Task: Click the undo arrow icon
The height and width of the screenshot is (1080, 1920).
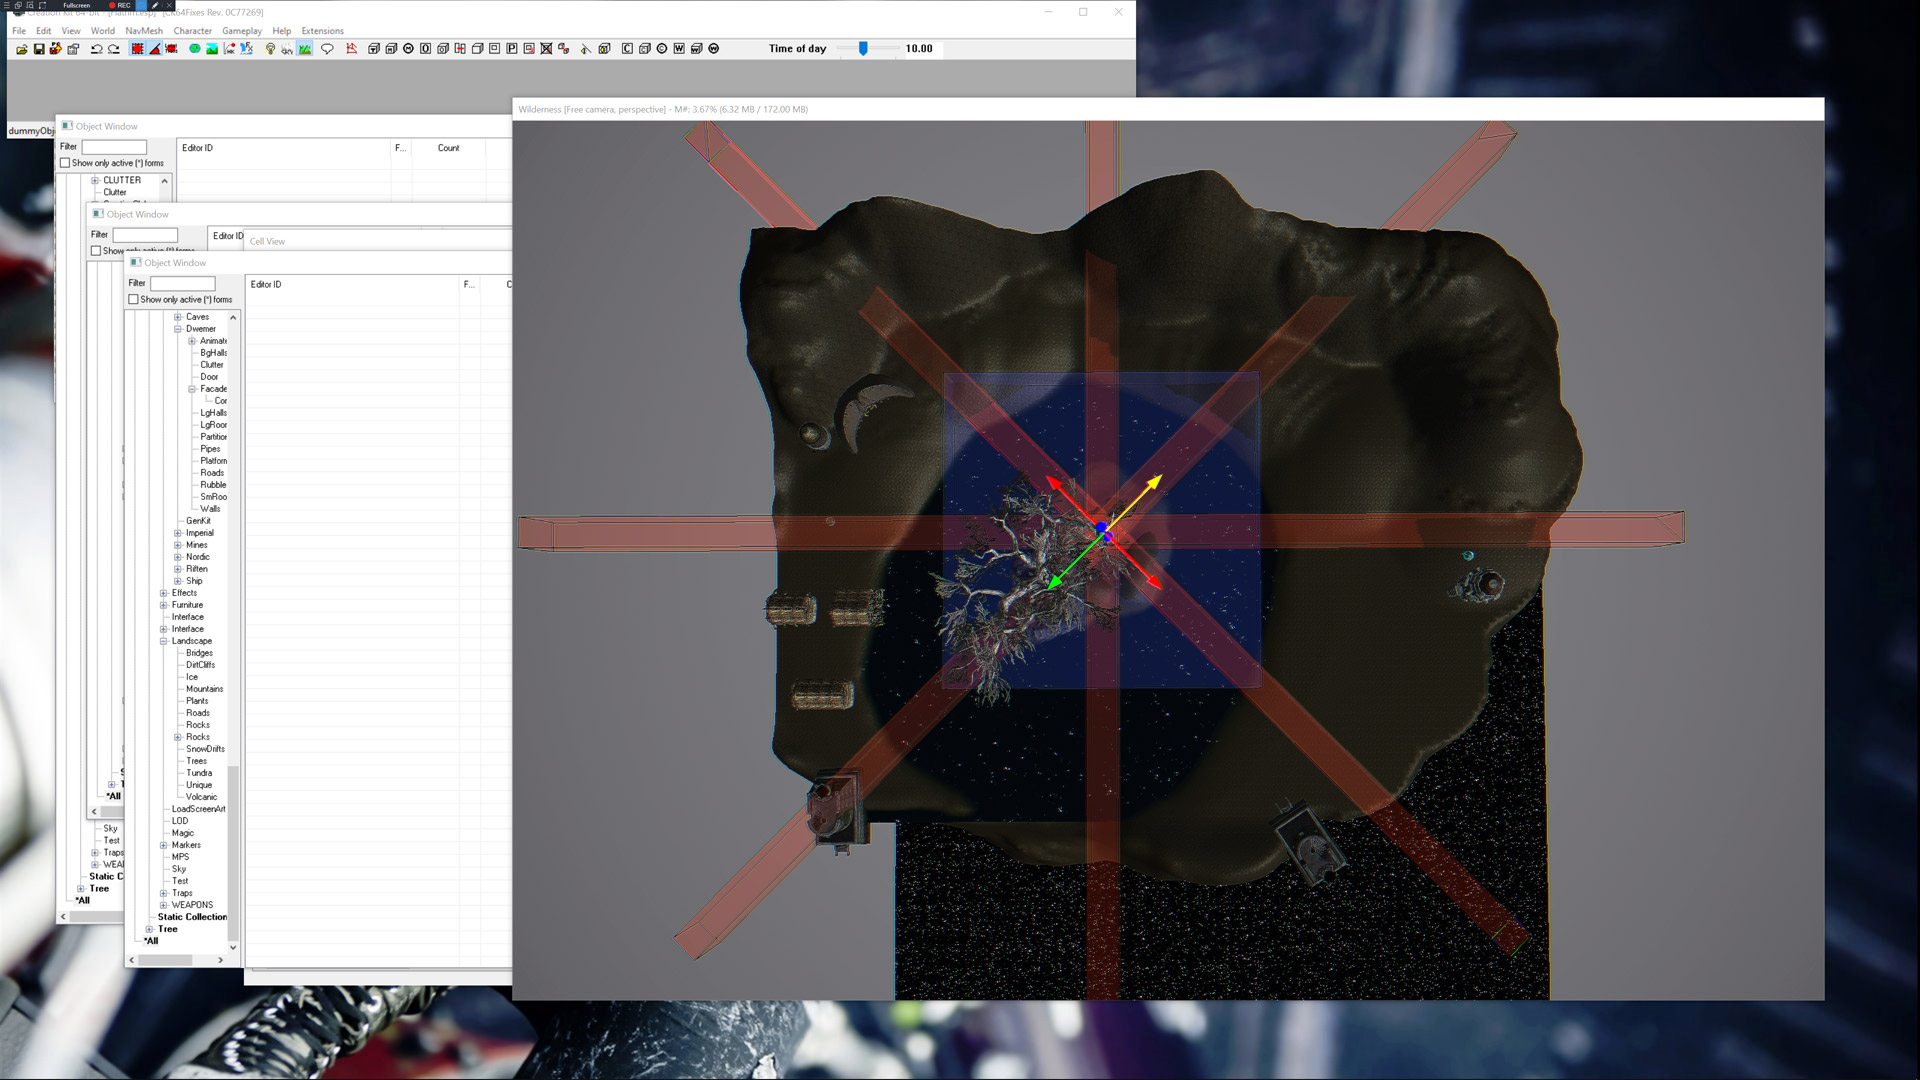Action: (97, 48)
